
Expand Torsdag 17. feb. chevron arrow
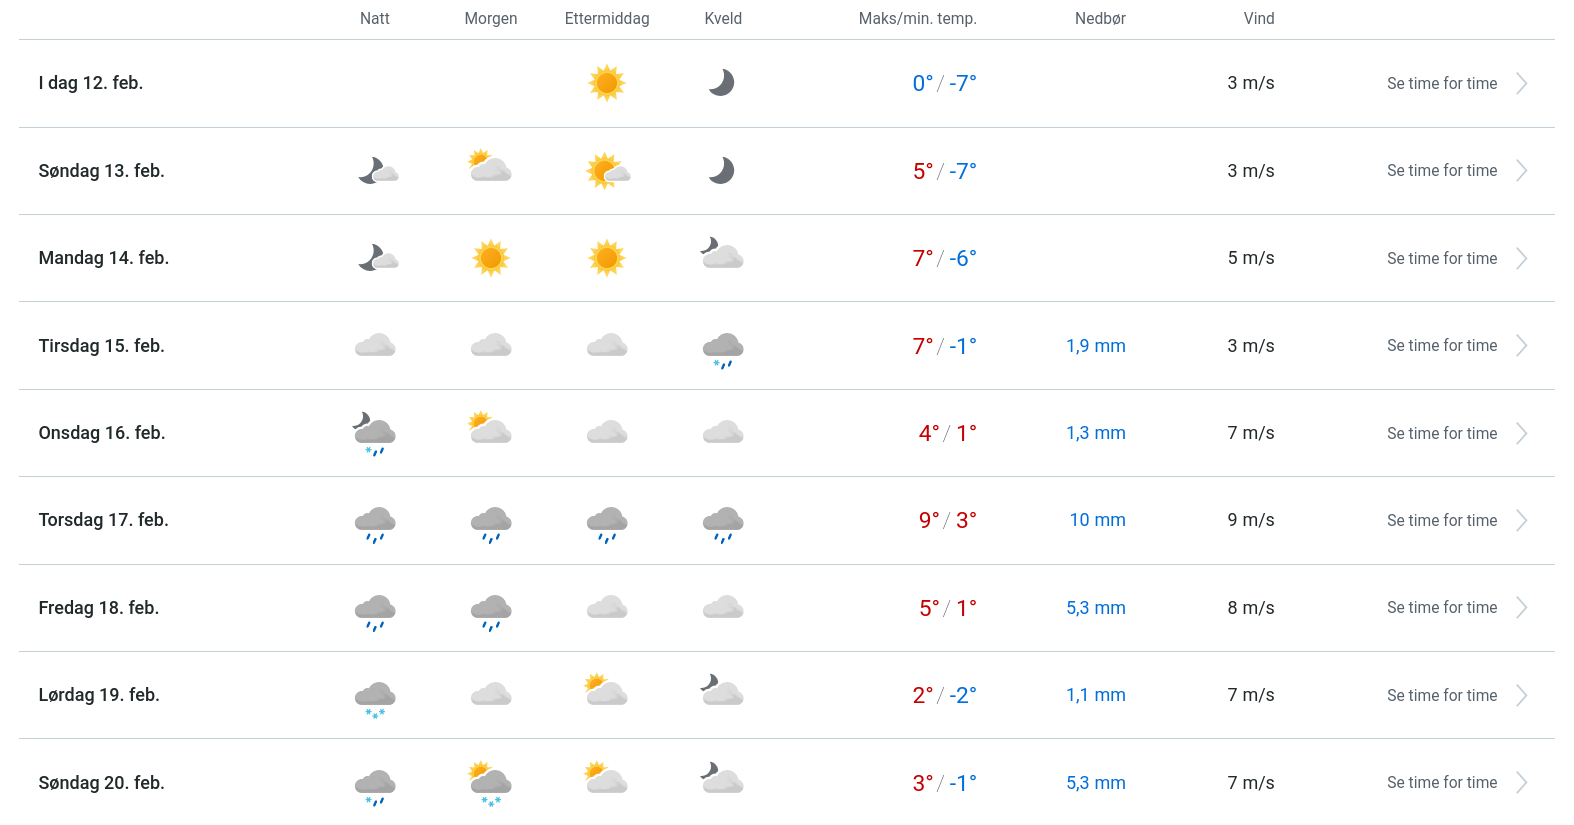[x=1521, y=521]
